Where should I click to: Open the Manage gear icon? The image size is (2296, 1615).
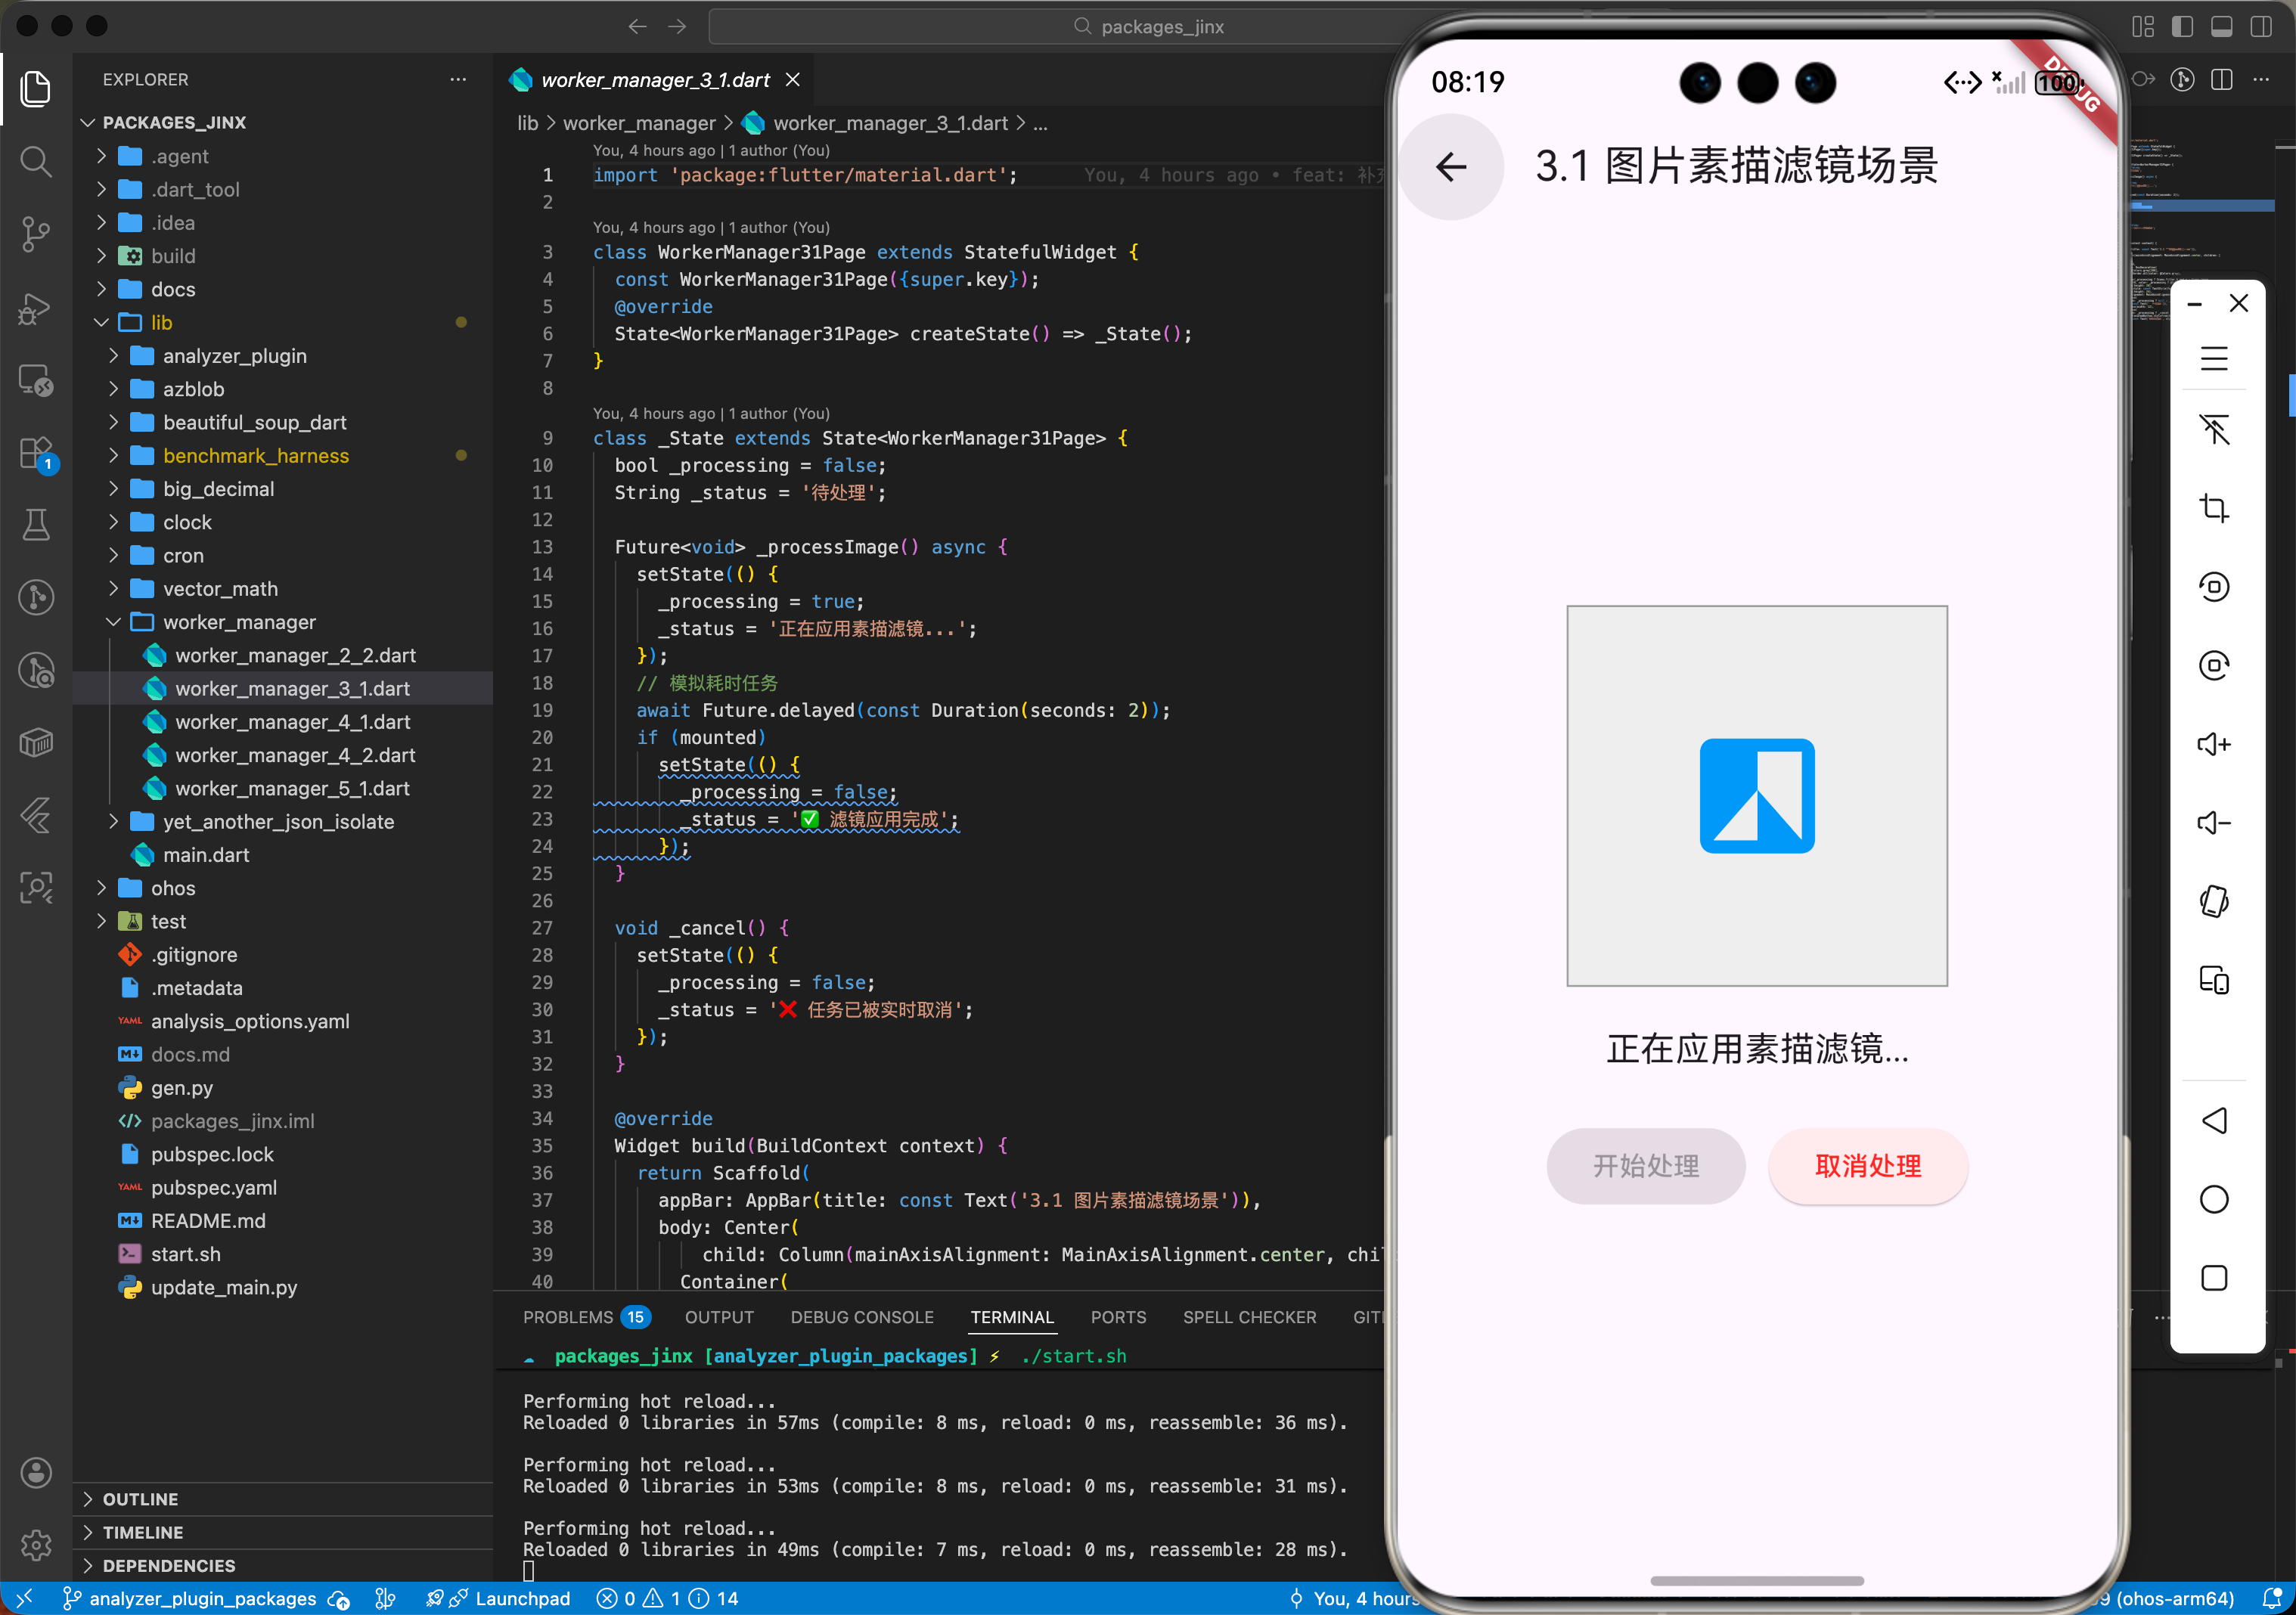coord(36,1545)
